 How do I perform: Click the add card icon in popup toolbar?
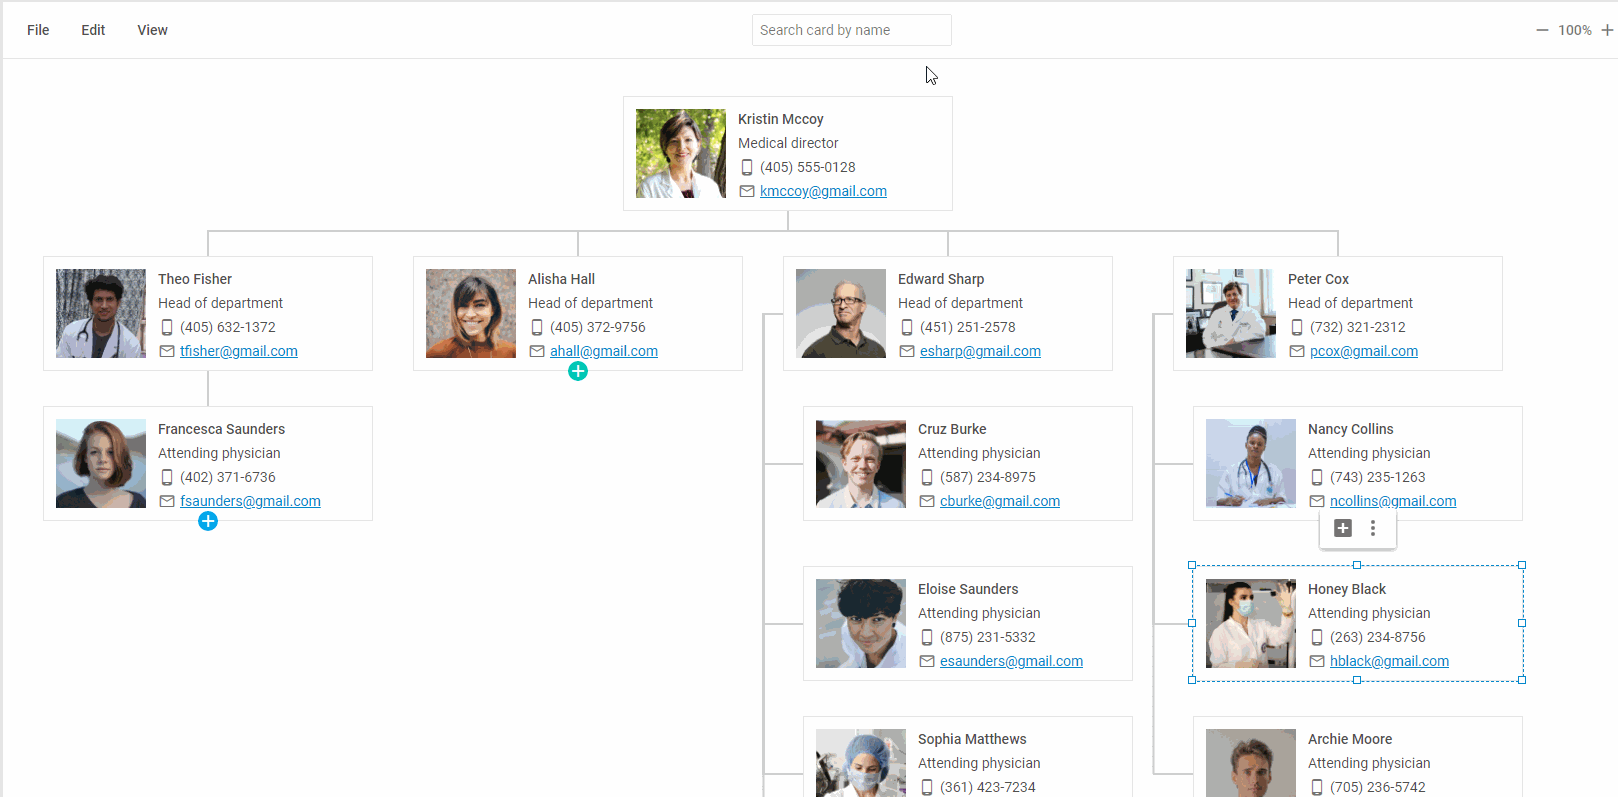[1343, 528]
